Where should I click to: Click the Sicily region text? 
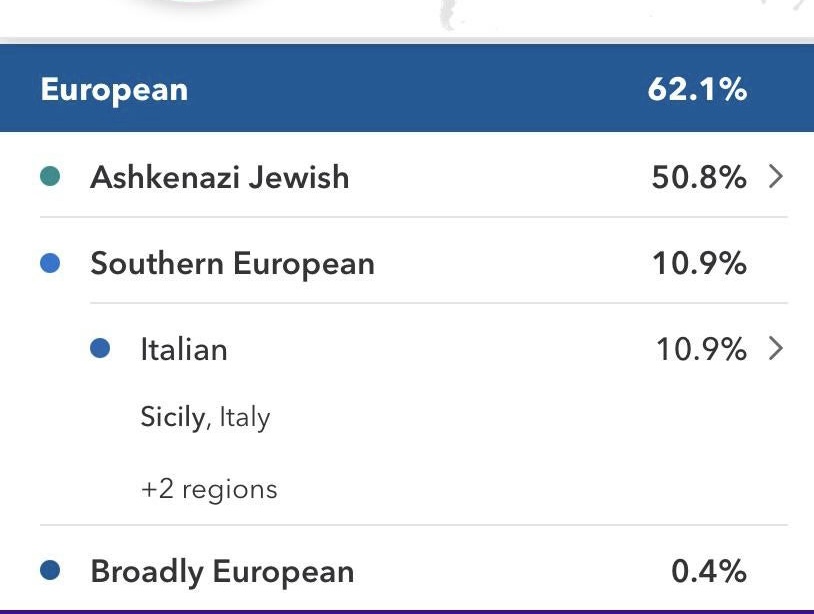[172, 416]
